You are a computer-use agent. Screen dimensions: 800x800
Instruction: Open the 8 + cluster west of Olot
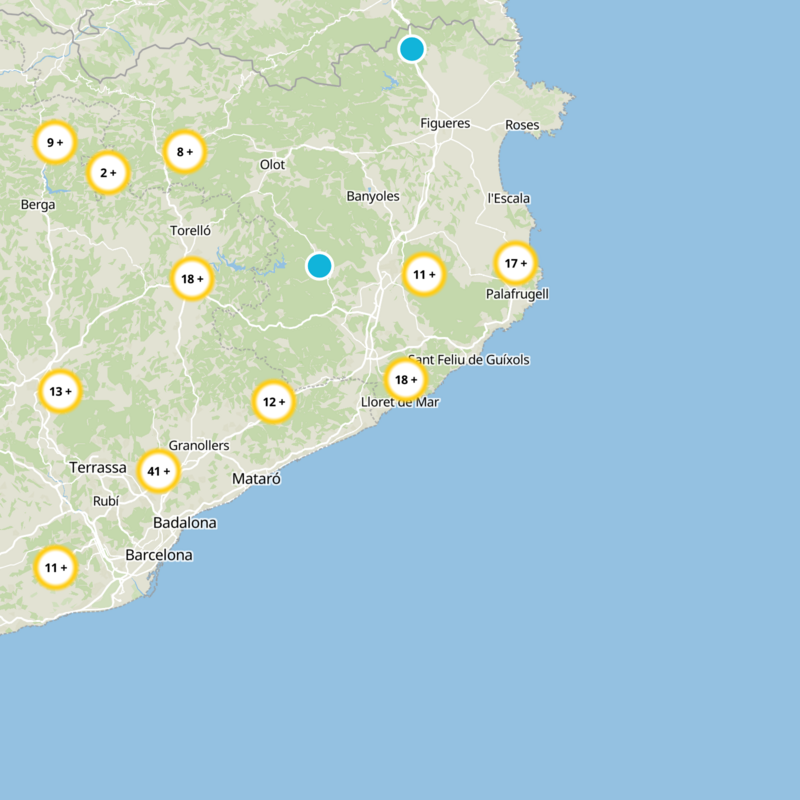[x=185, y=152]
